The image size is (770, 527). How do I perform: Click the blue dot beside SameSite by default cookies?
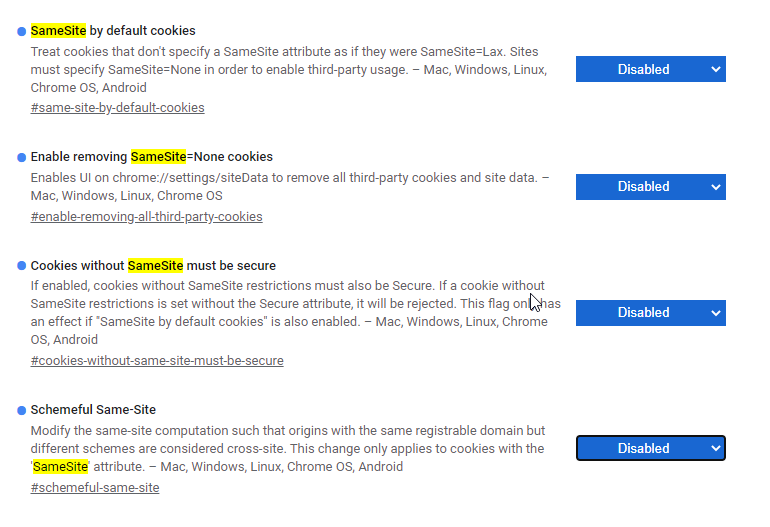tap(22, 32)
